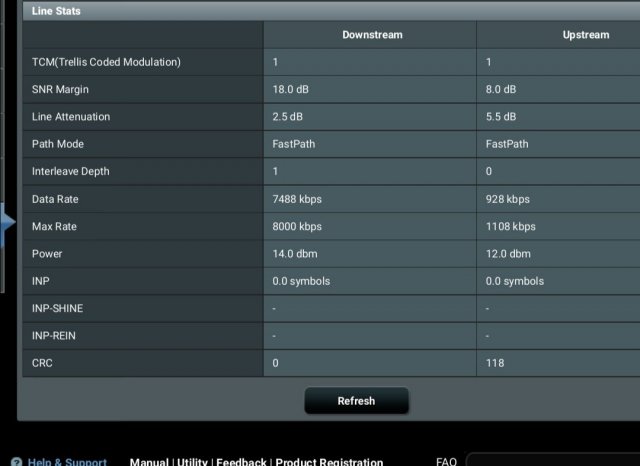The width and height of the screenshot is (640, 466).
Task: Click upstream attenuation 5.5 dB value
Action: click(501, 117)
